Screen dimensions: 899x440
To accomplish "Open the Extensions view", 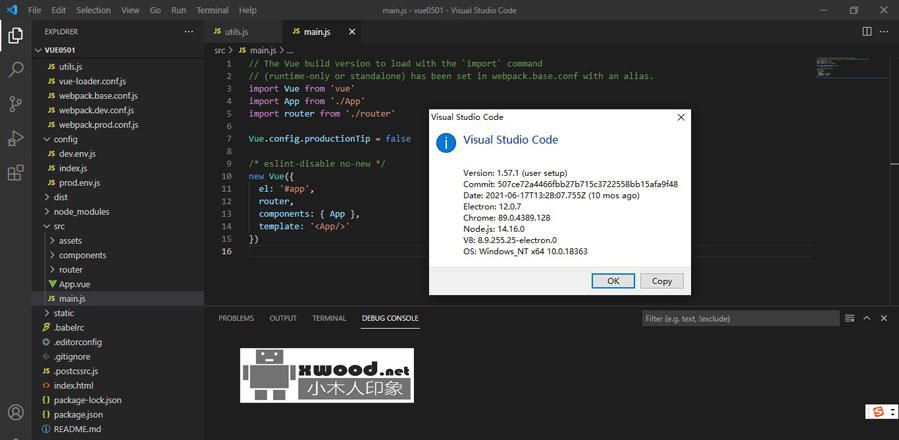I will pos(16,172).
